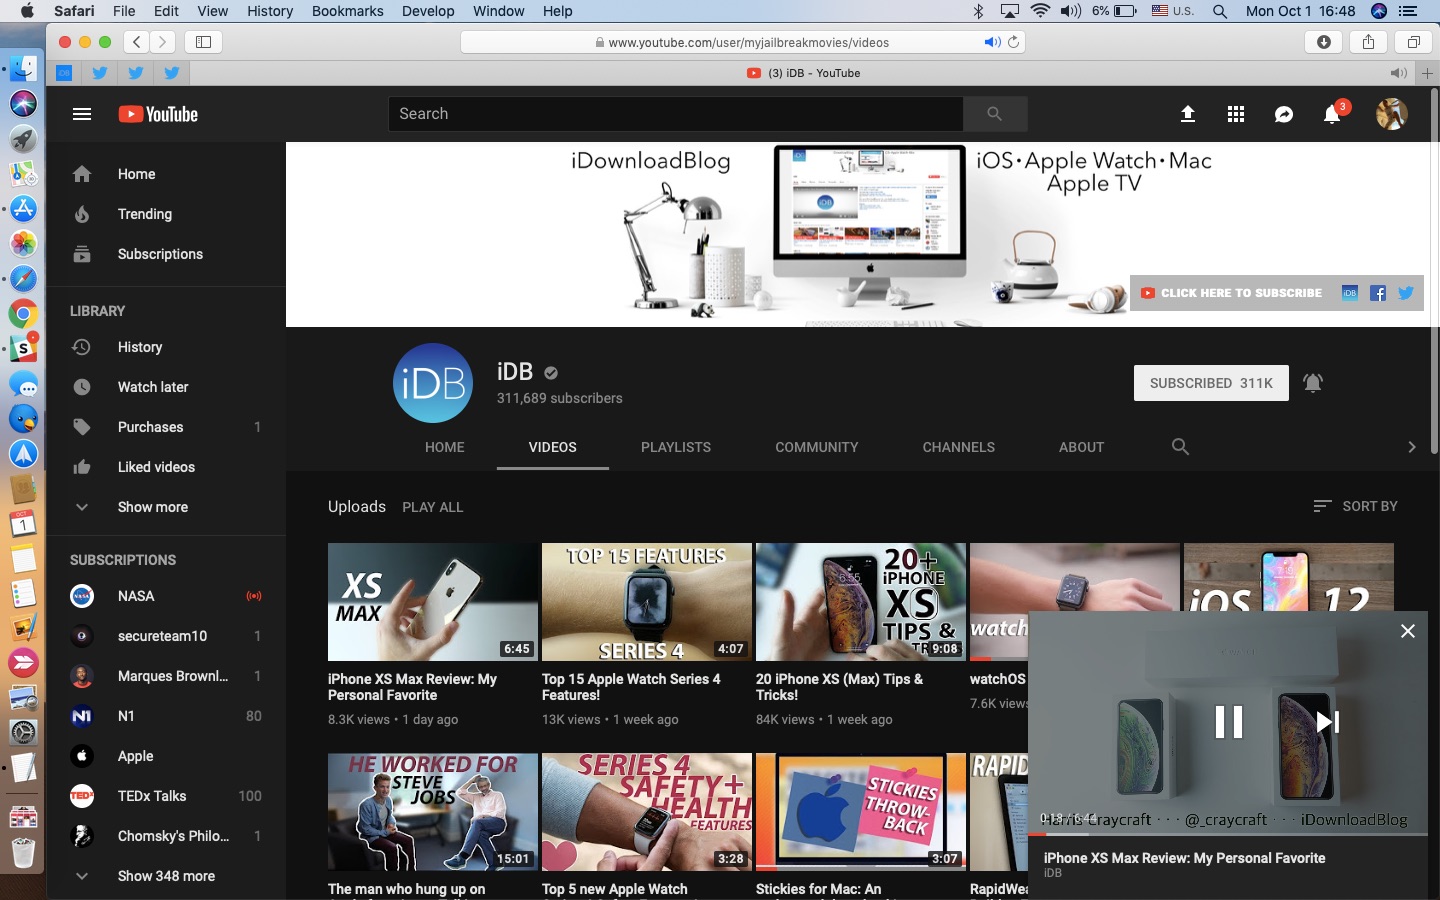Open the YouTube apps grid
1440x900 pixels.
click(1236, 114)
